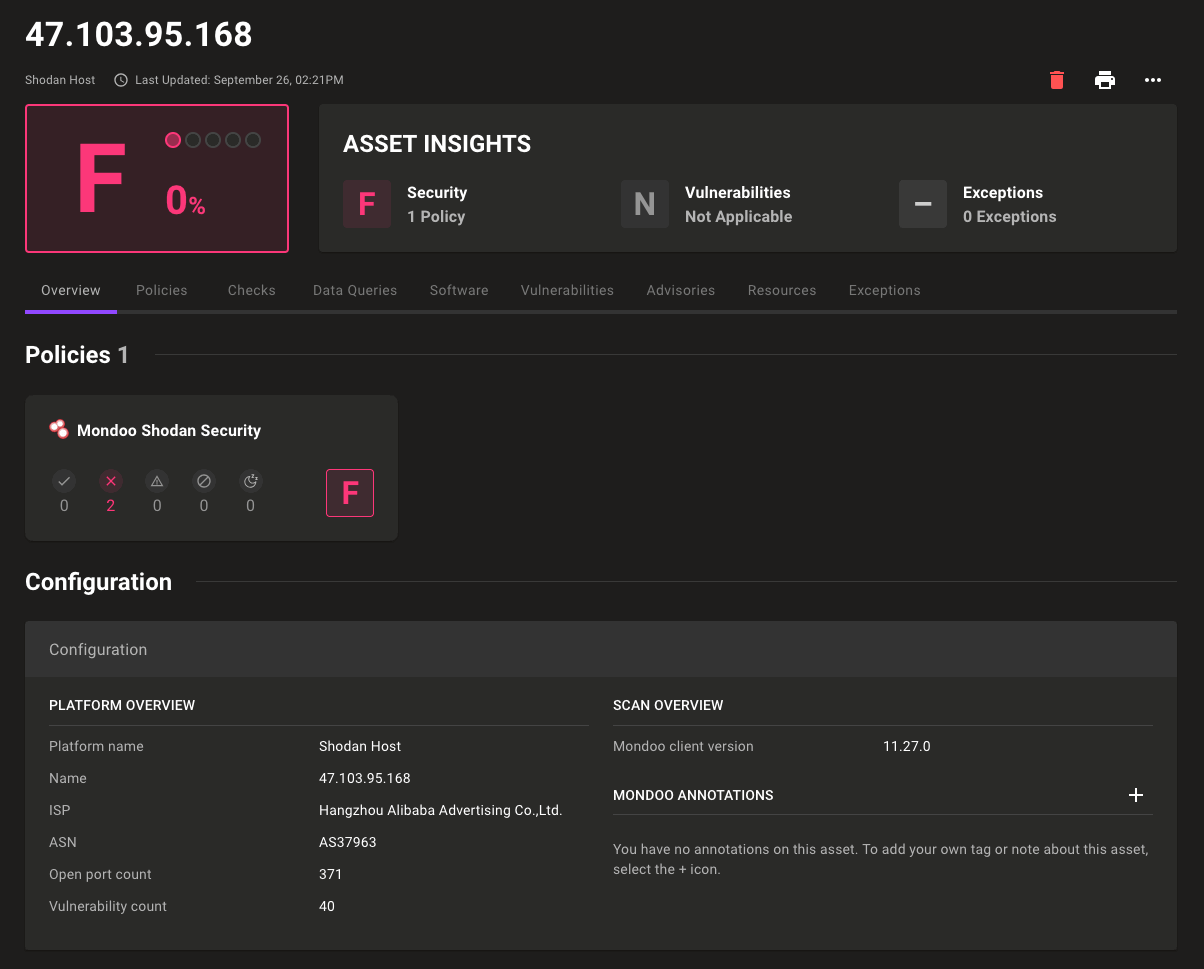
Task: Click the Mondoo Shodan Security policy logo
Action: pos(58,429)
